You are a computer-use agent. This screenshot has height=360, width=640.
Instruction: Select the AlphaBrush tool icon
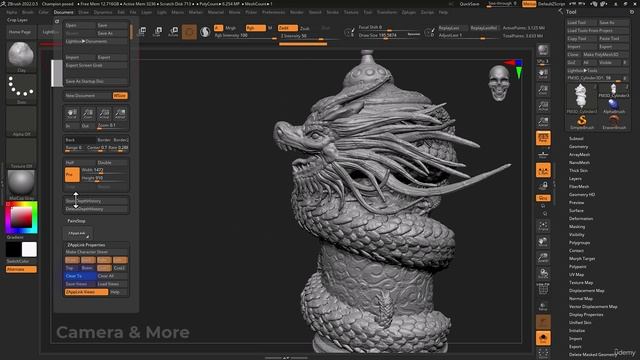(x=614, y=105)
